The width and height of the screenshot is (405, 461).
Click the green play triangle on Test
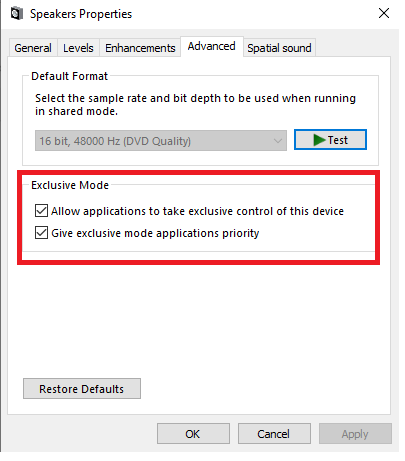319,140
